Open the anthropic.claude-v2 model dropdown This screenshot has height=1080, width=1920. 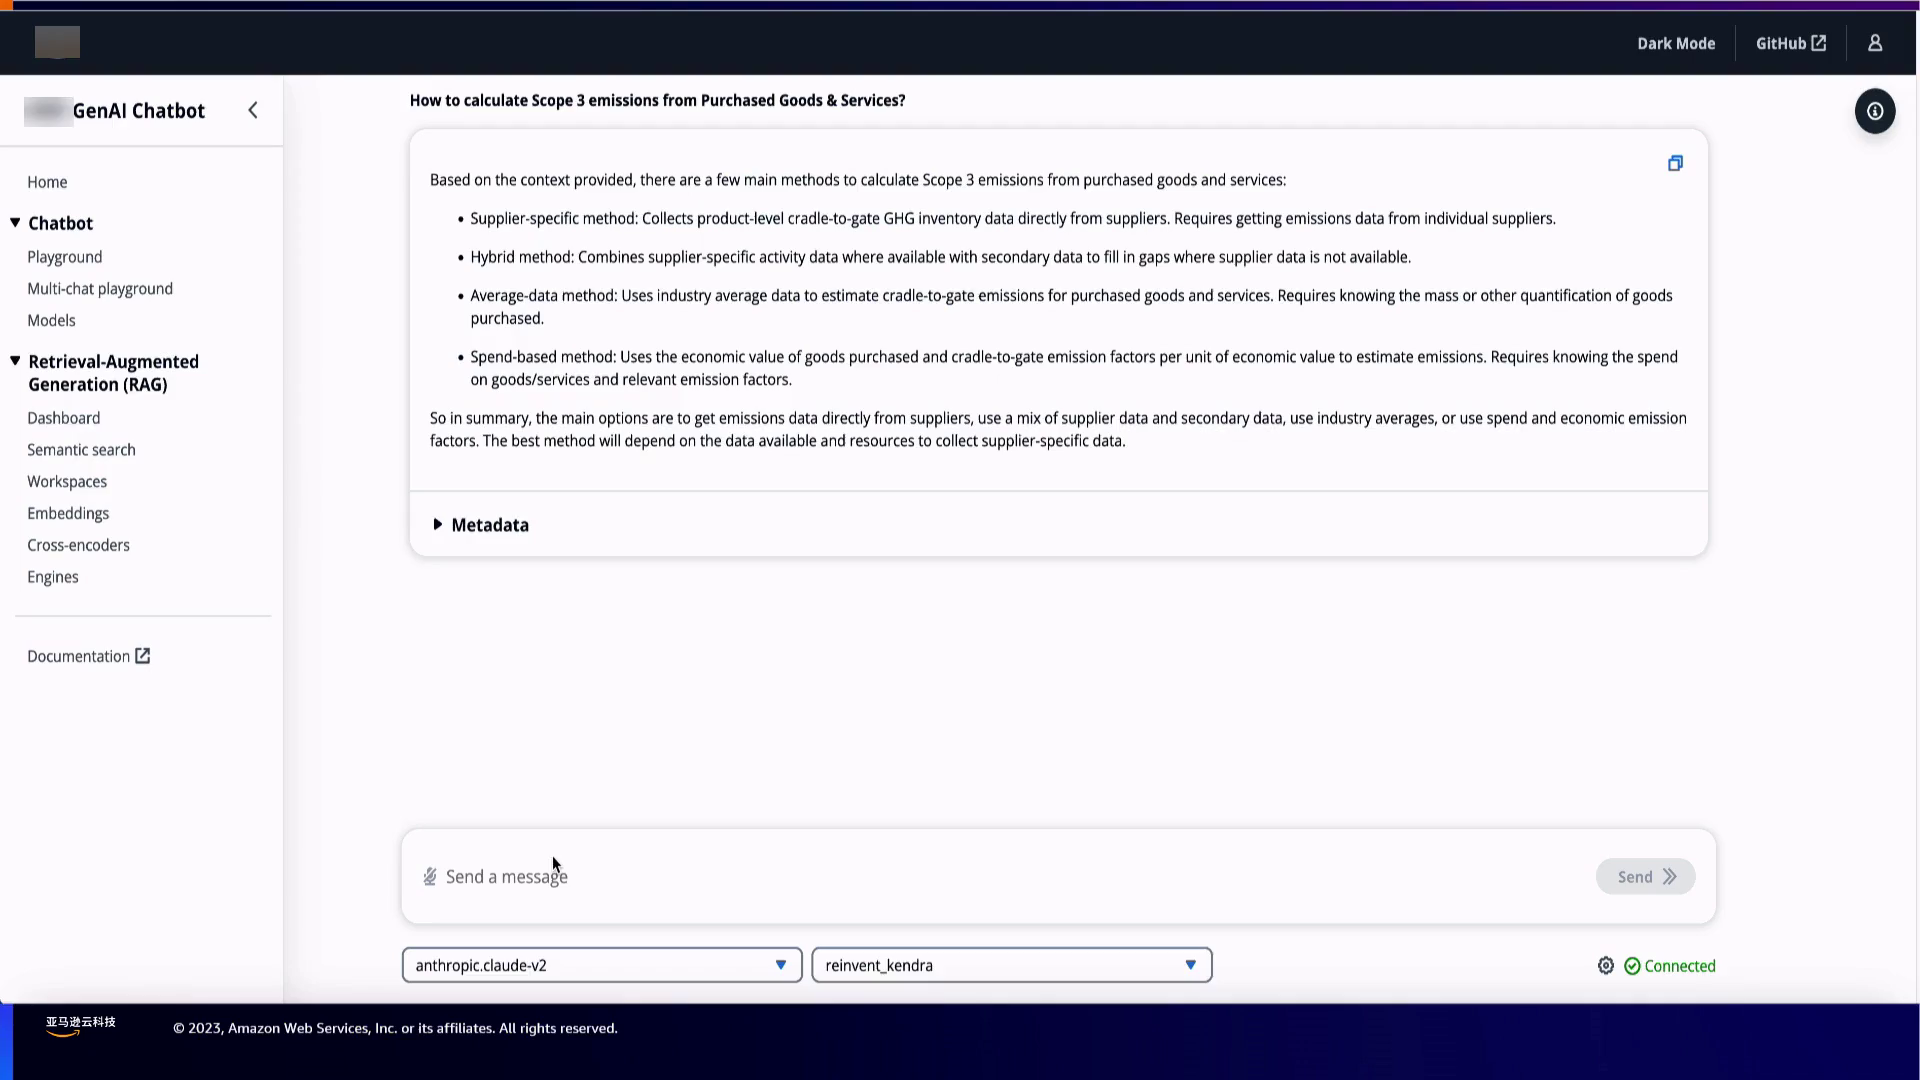601,965
